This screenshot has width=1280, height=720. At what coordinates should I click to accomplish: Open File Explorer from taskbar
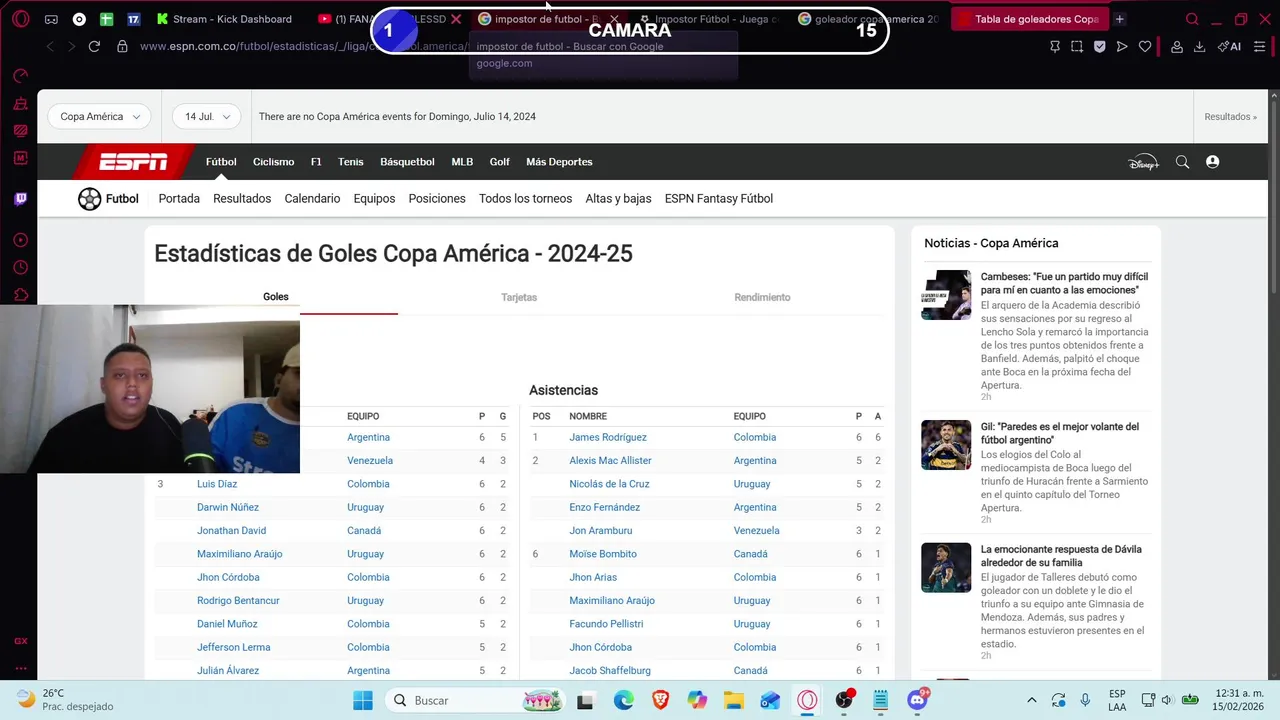click(x=734, y=700)
